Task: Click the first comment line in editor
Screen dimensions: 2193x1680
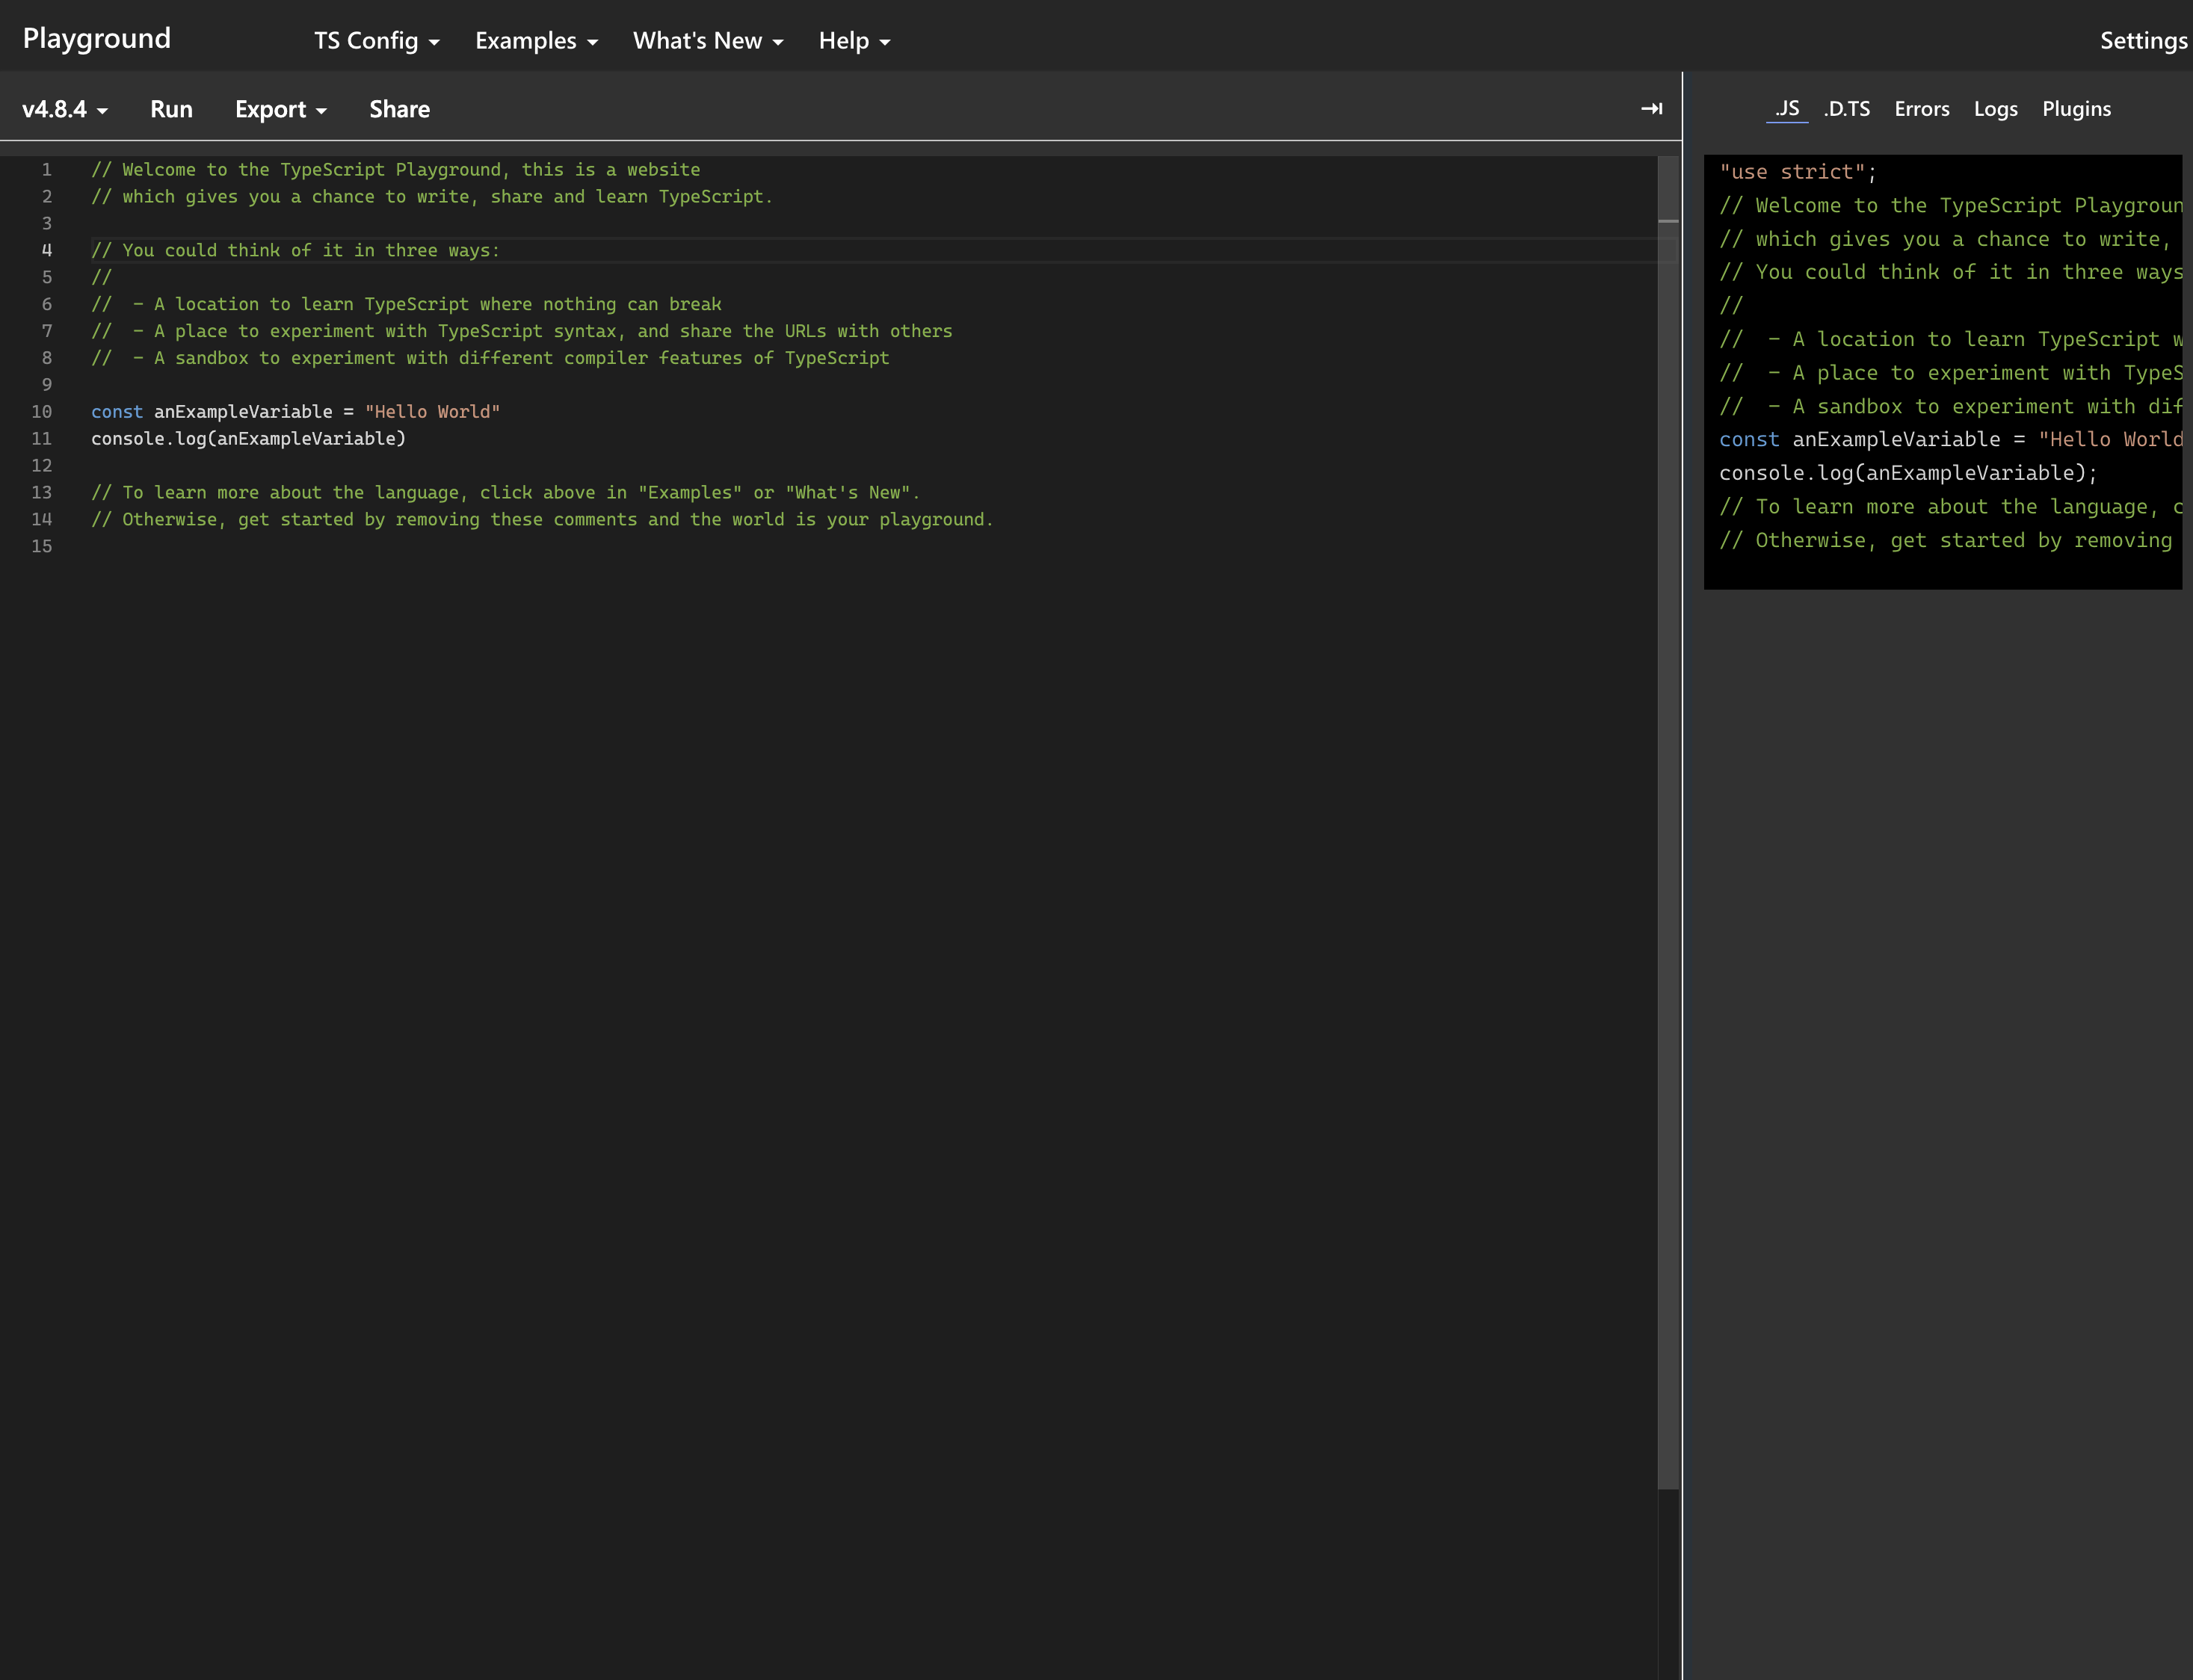Action: 395,170
